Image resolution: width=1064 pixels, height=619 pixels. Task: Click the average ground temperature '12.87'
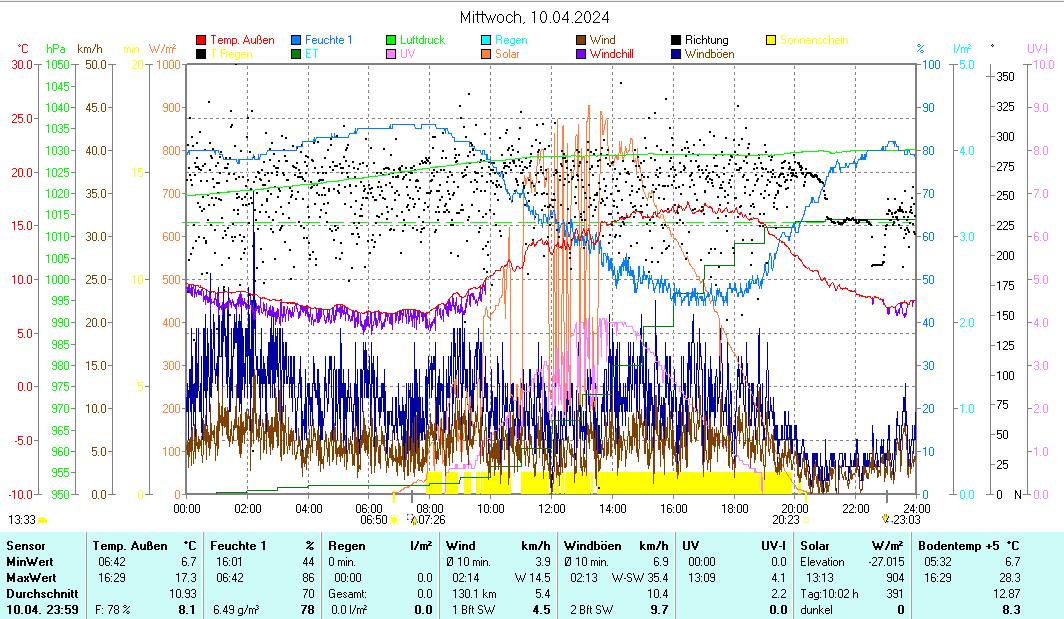[1006, 594]
